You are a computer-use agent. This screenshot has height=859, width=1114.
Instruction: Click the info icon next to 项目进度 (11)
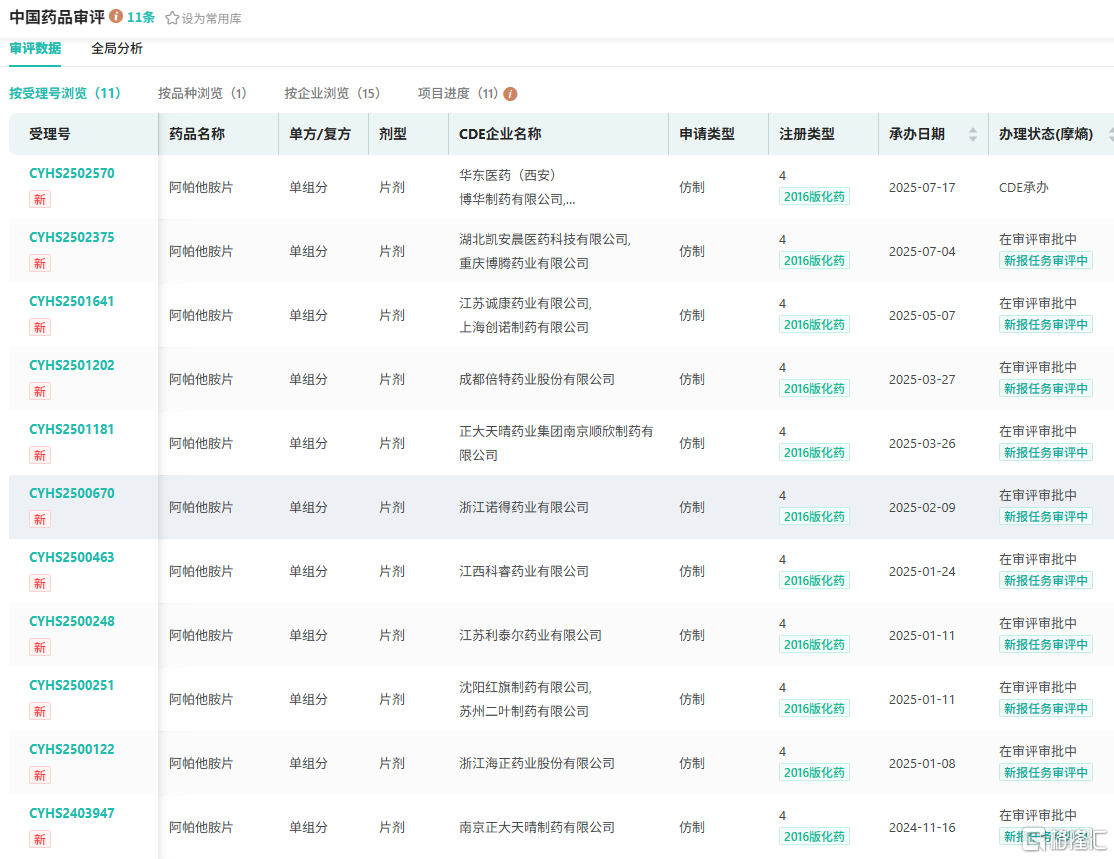click(510, 94)
